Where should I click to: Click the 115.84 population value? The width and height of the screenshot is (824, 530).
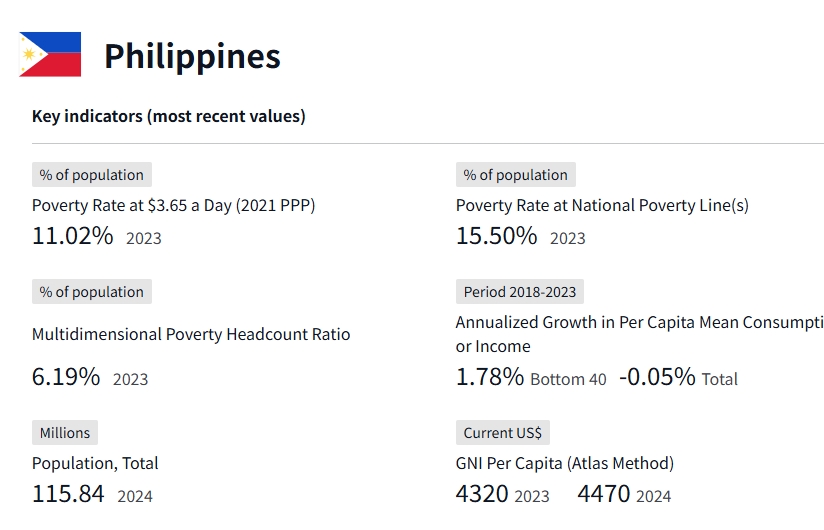(68, 494)
